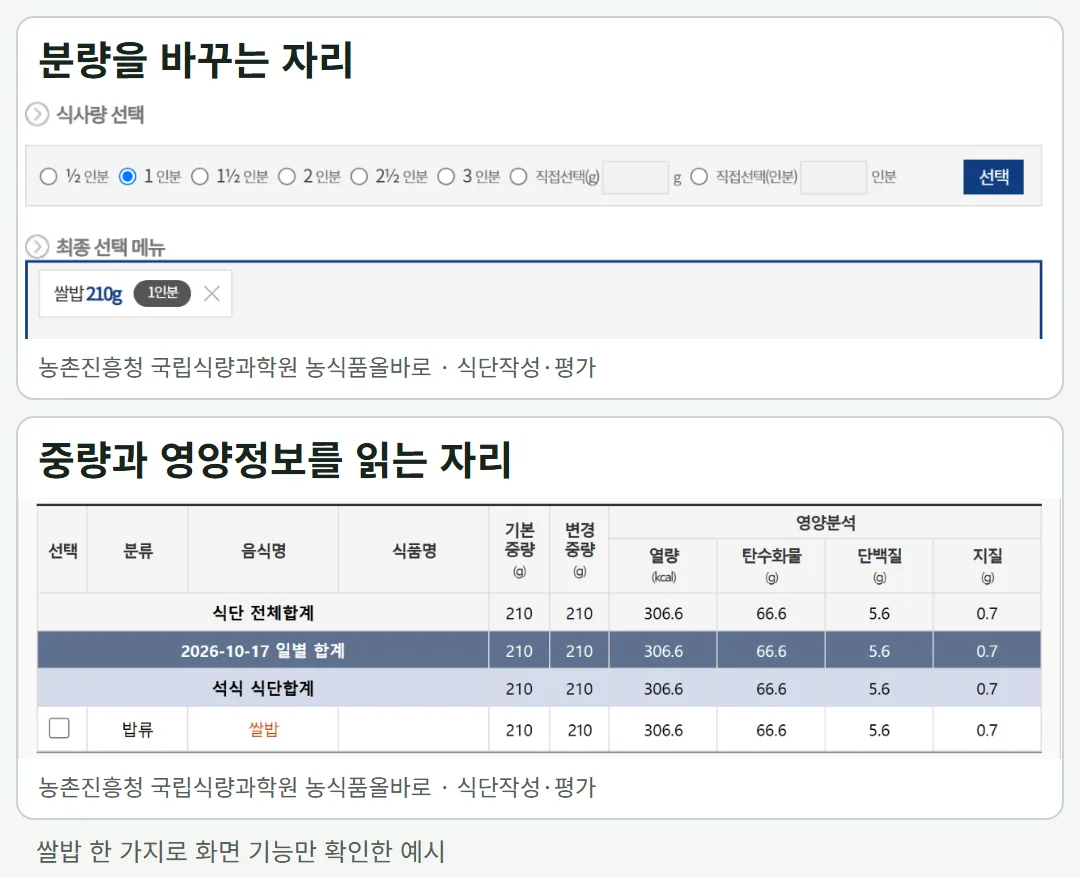Image resolution: width=1080 pixels, height=877 pixels.
Task: Click the 석식 식단합계 row label
Action: [x=263, y=688]
